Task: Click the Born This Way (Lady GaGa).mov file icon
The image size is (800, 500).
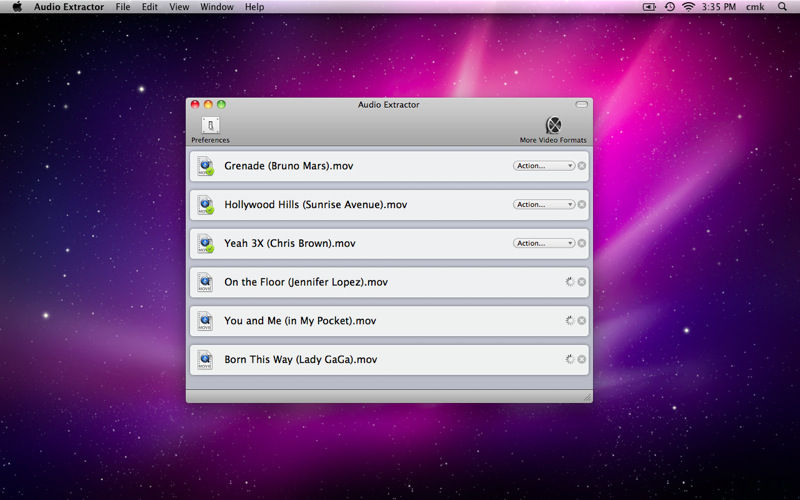Action: 205,360
